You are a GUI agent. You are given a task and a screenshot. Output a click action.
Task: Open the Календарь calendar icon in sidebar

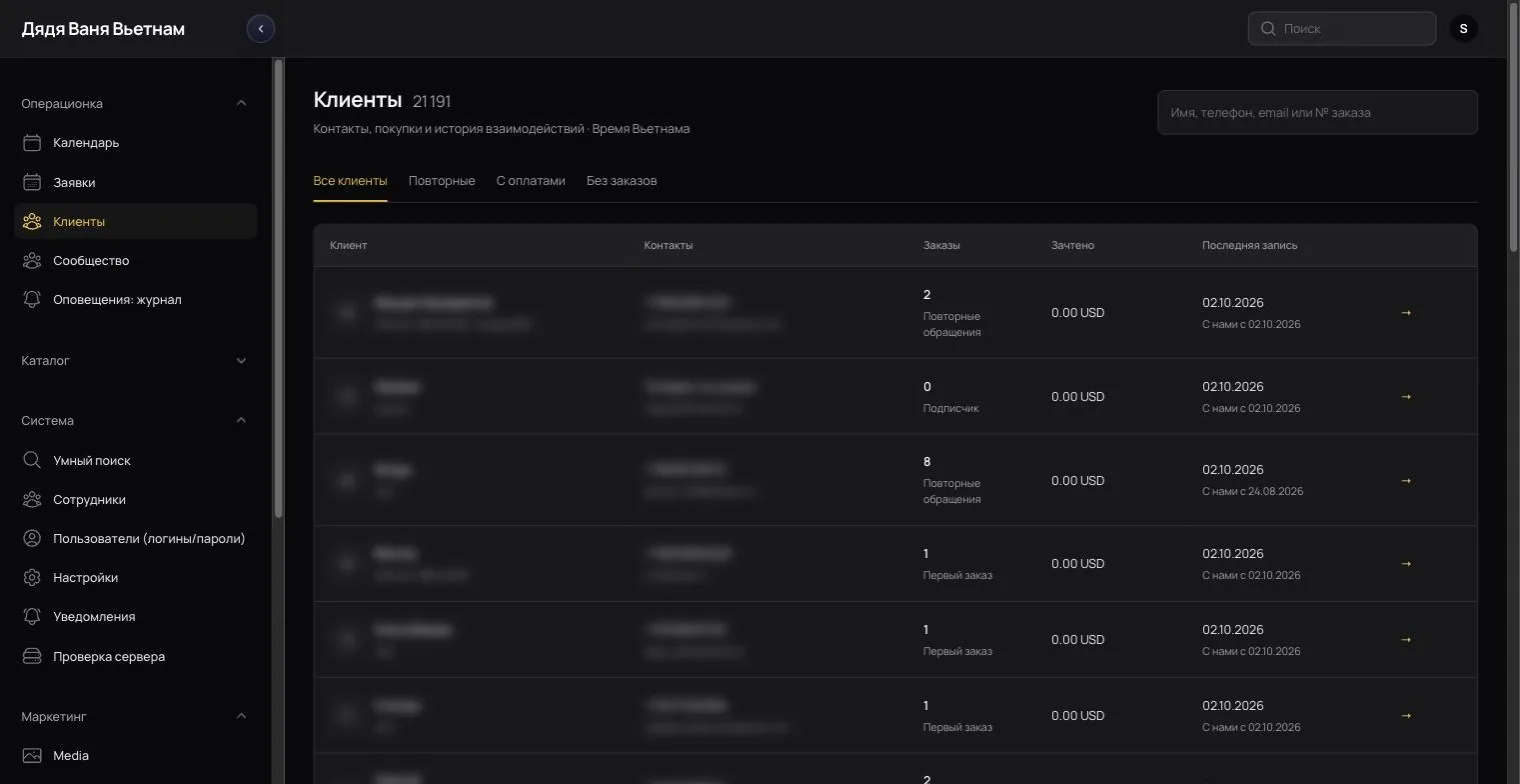point(32,143)
